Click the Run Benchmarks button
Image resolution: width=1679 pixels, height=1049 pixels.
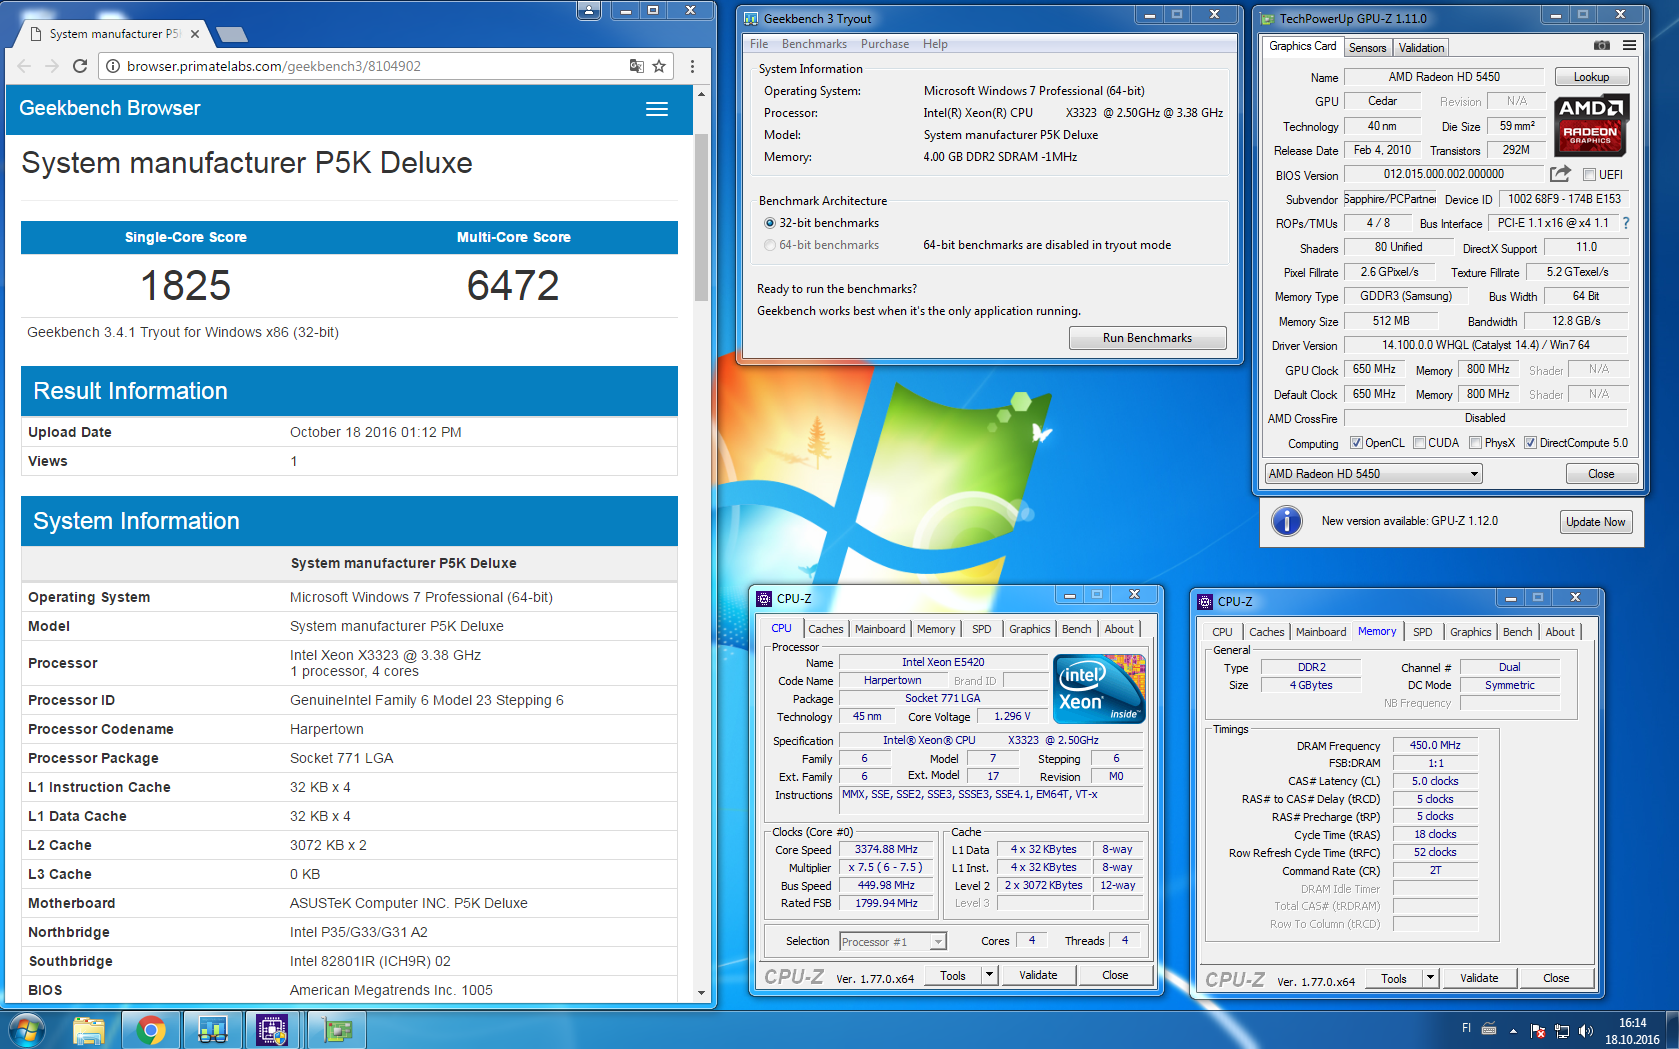click(1147, 338)
